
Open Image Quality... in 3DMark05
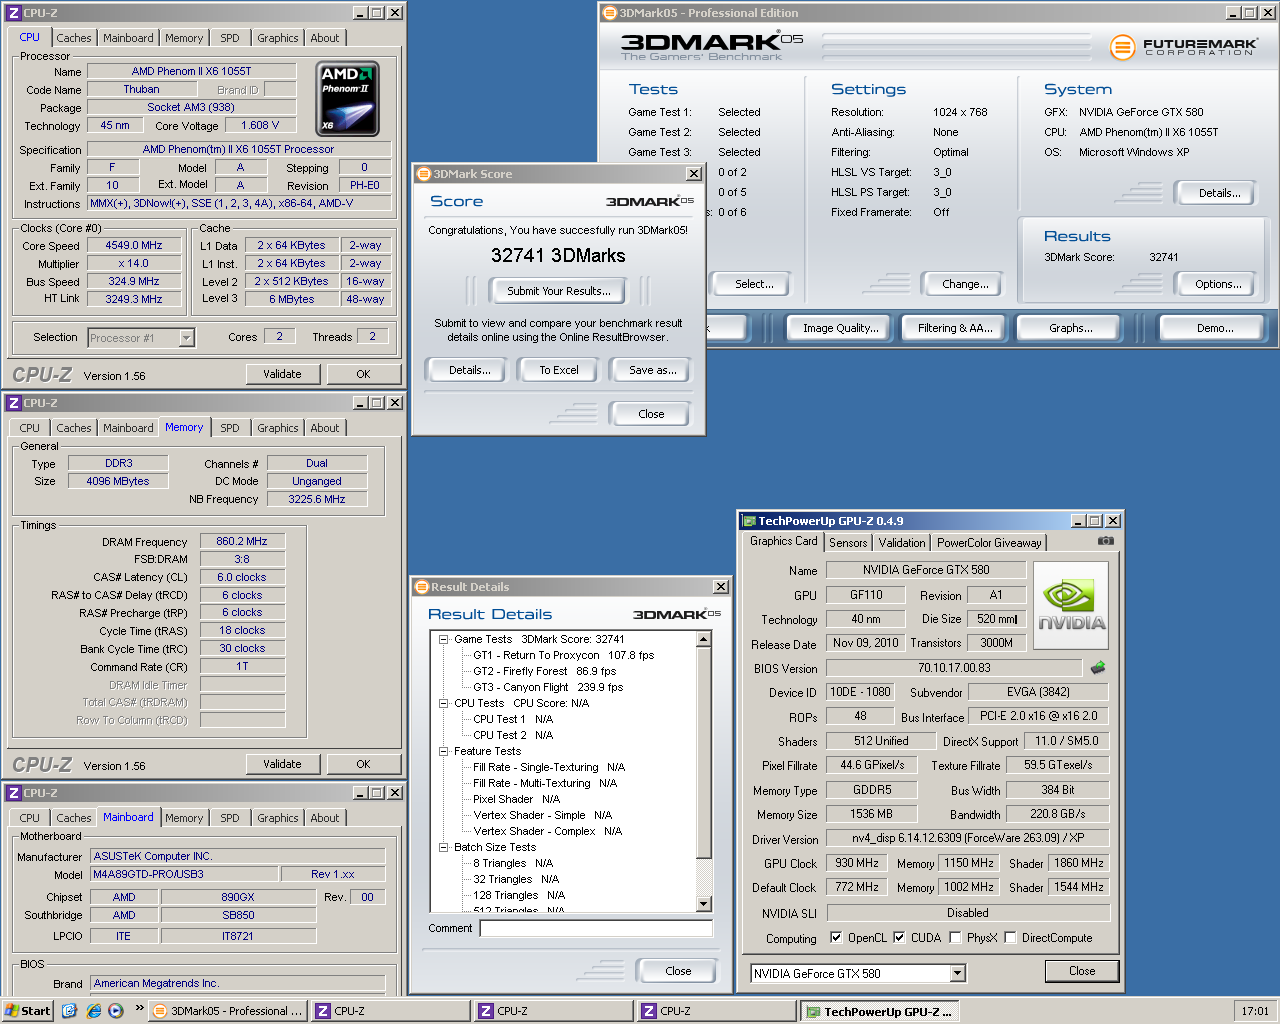[x=840, y=328]
